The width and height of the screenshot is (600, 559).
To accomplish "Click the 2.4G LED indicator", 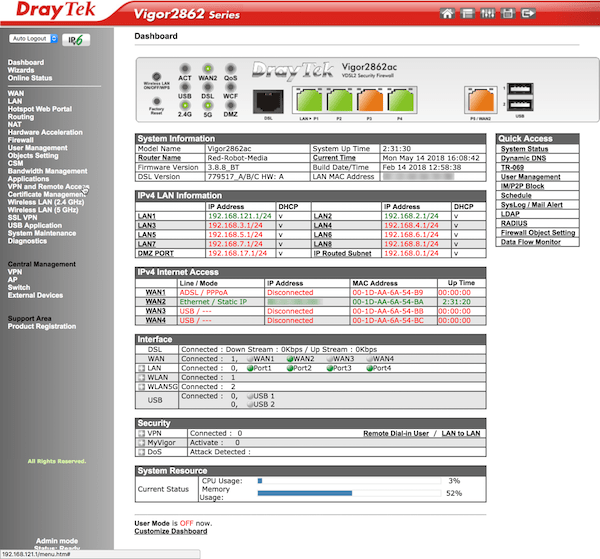I will click(x=185, y=105).
